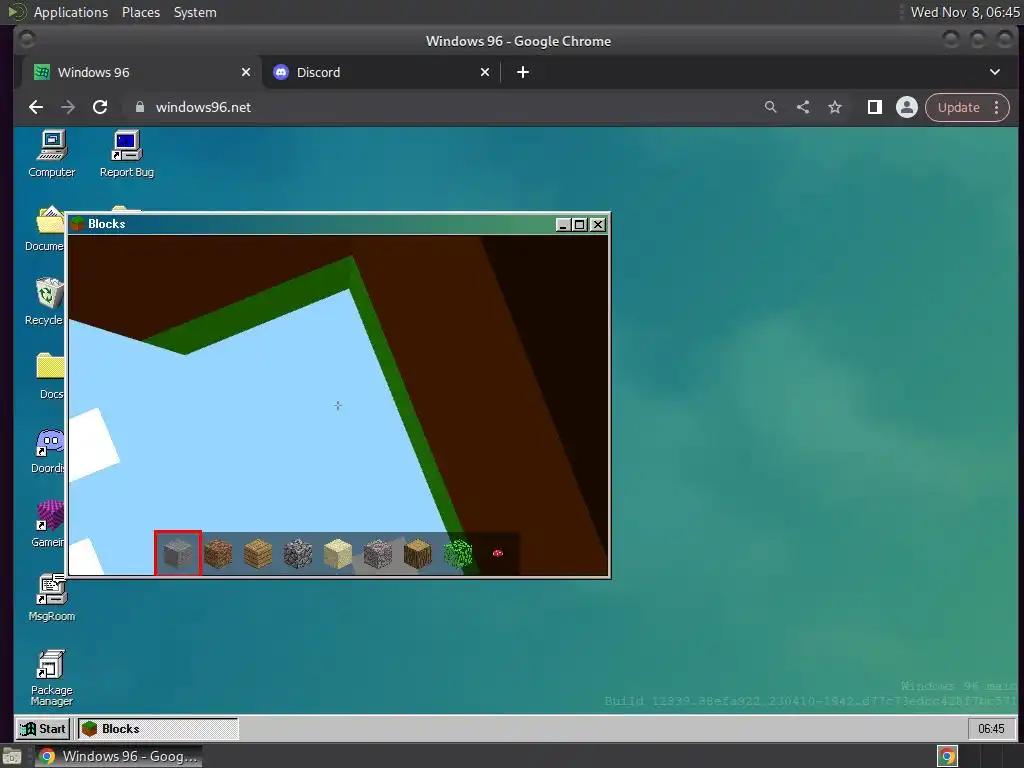Launch the Doordis desktop shortcut

click(48, 451)
